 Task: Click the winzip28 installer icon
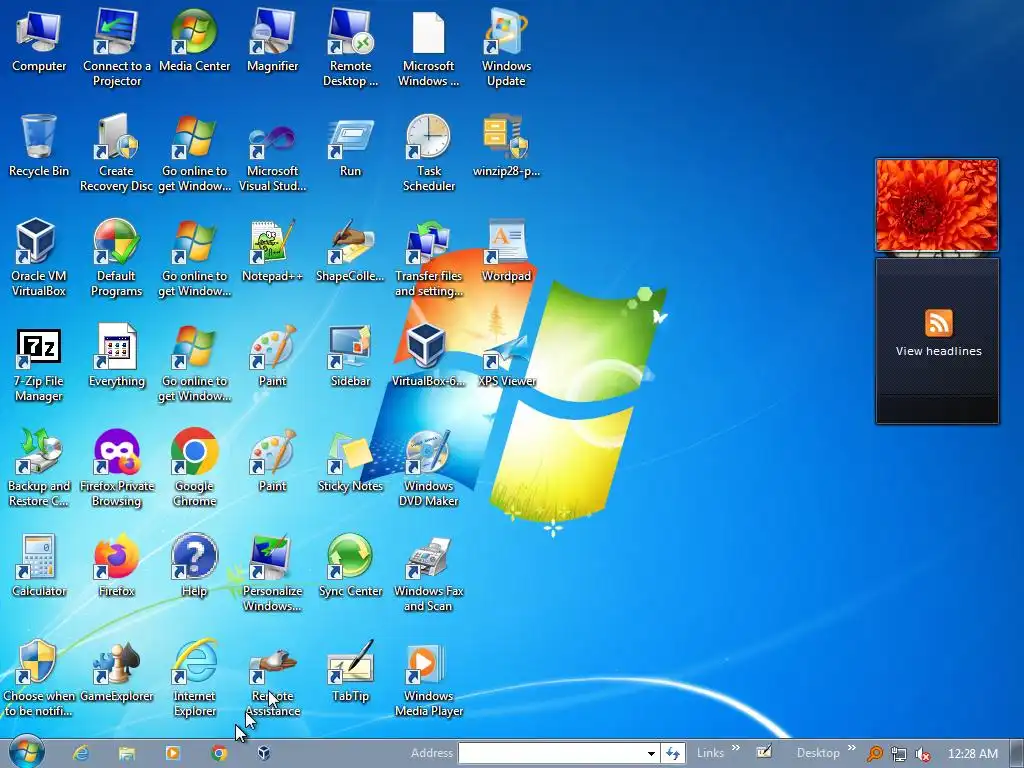pos(506,146)
